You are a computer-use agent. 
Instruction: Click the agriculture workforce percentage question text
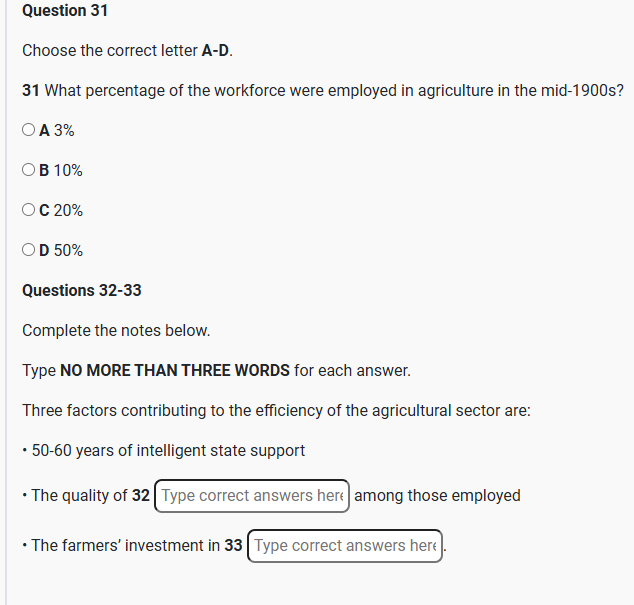pos(335,90)
